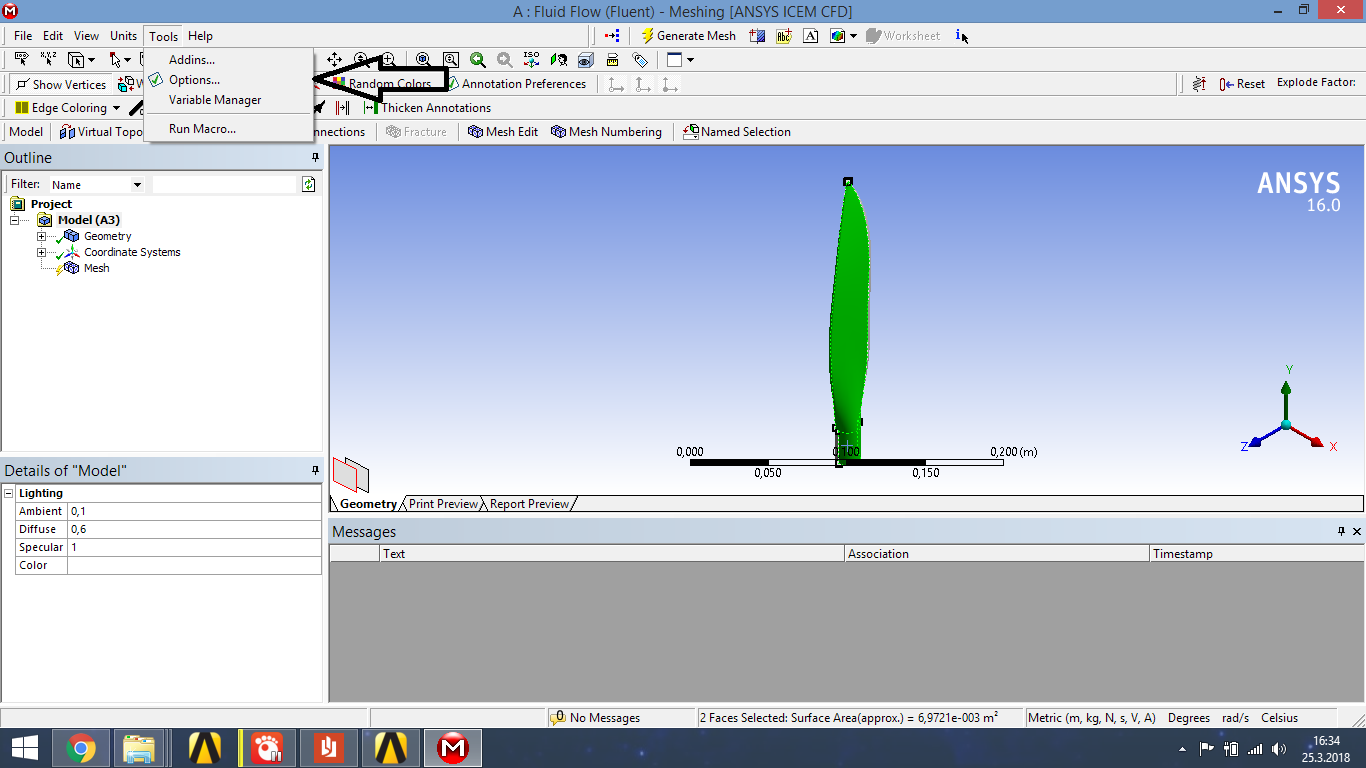Click the Reset explode button
The width and height of the screenshot is (1366, 768).
[x=1242, y=84]
